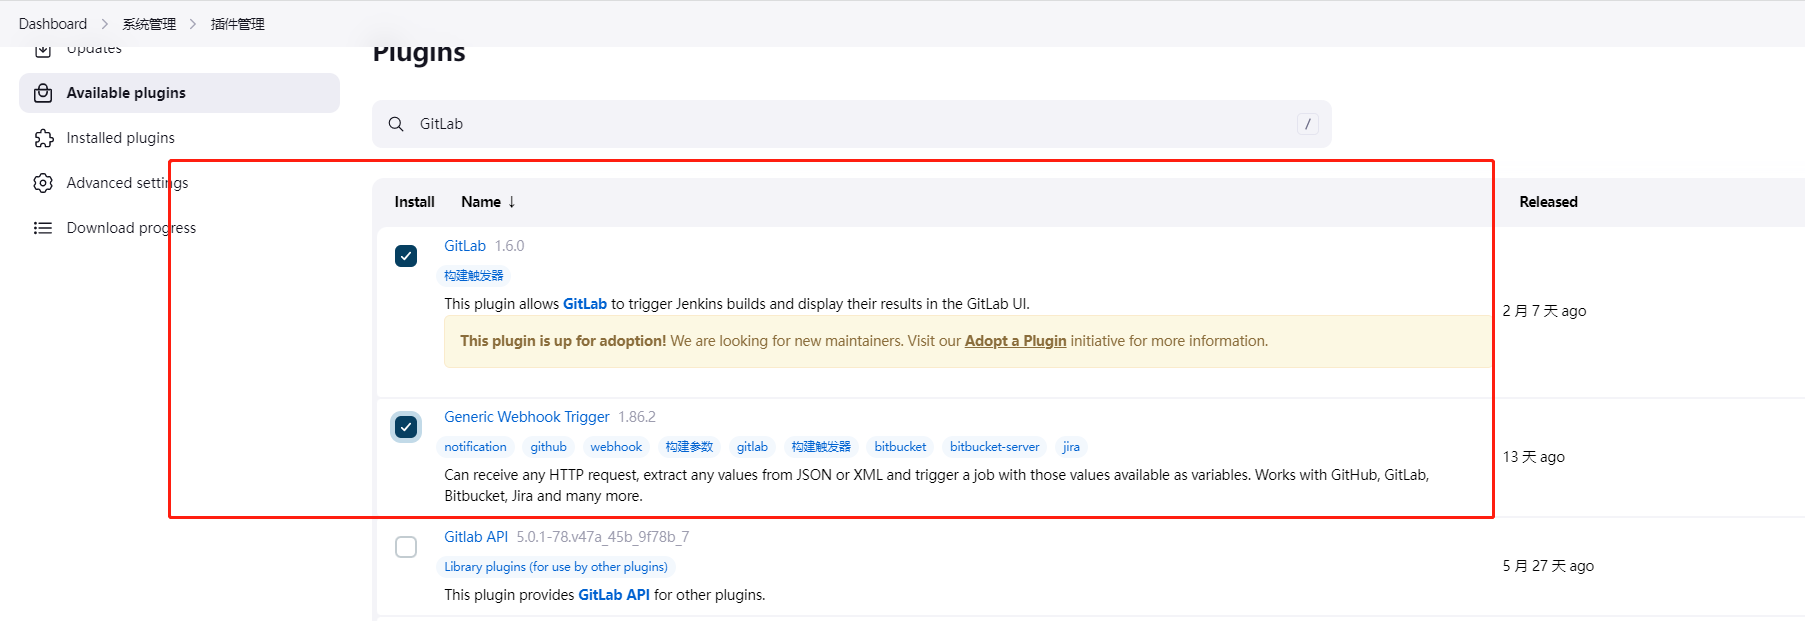1805x621 pixels.
Task: Click the slash shortcut hint in search box
Action: pyautogui.click(x=1307, y=124)
